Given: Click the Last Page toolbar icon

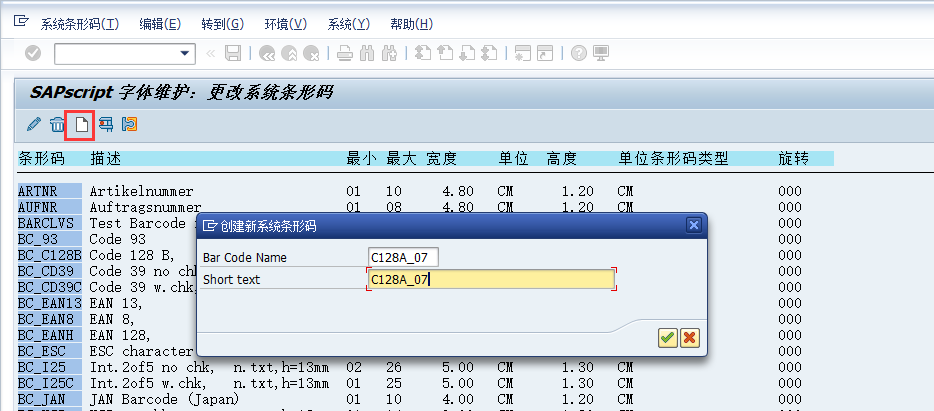Looking at the screenshot, I should click(489, 54).
